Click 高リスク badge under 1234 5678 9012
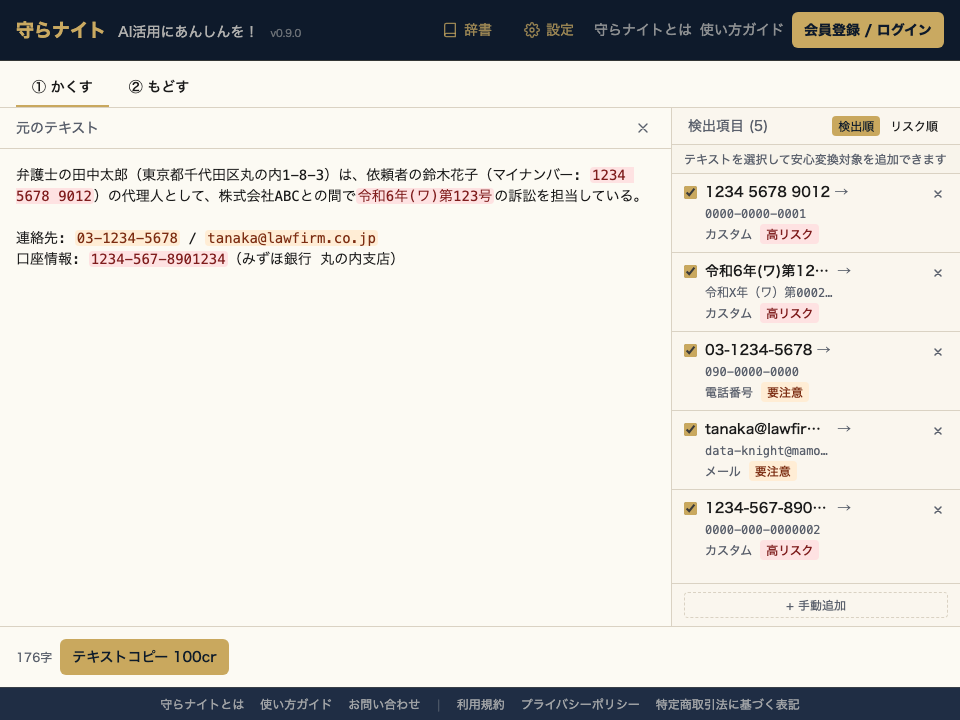This screenshot has width=960, height=720. click(789, 234)
